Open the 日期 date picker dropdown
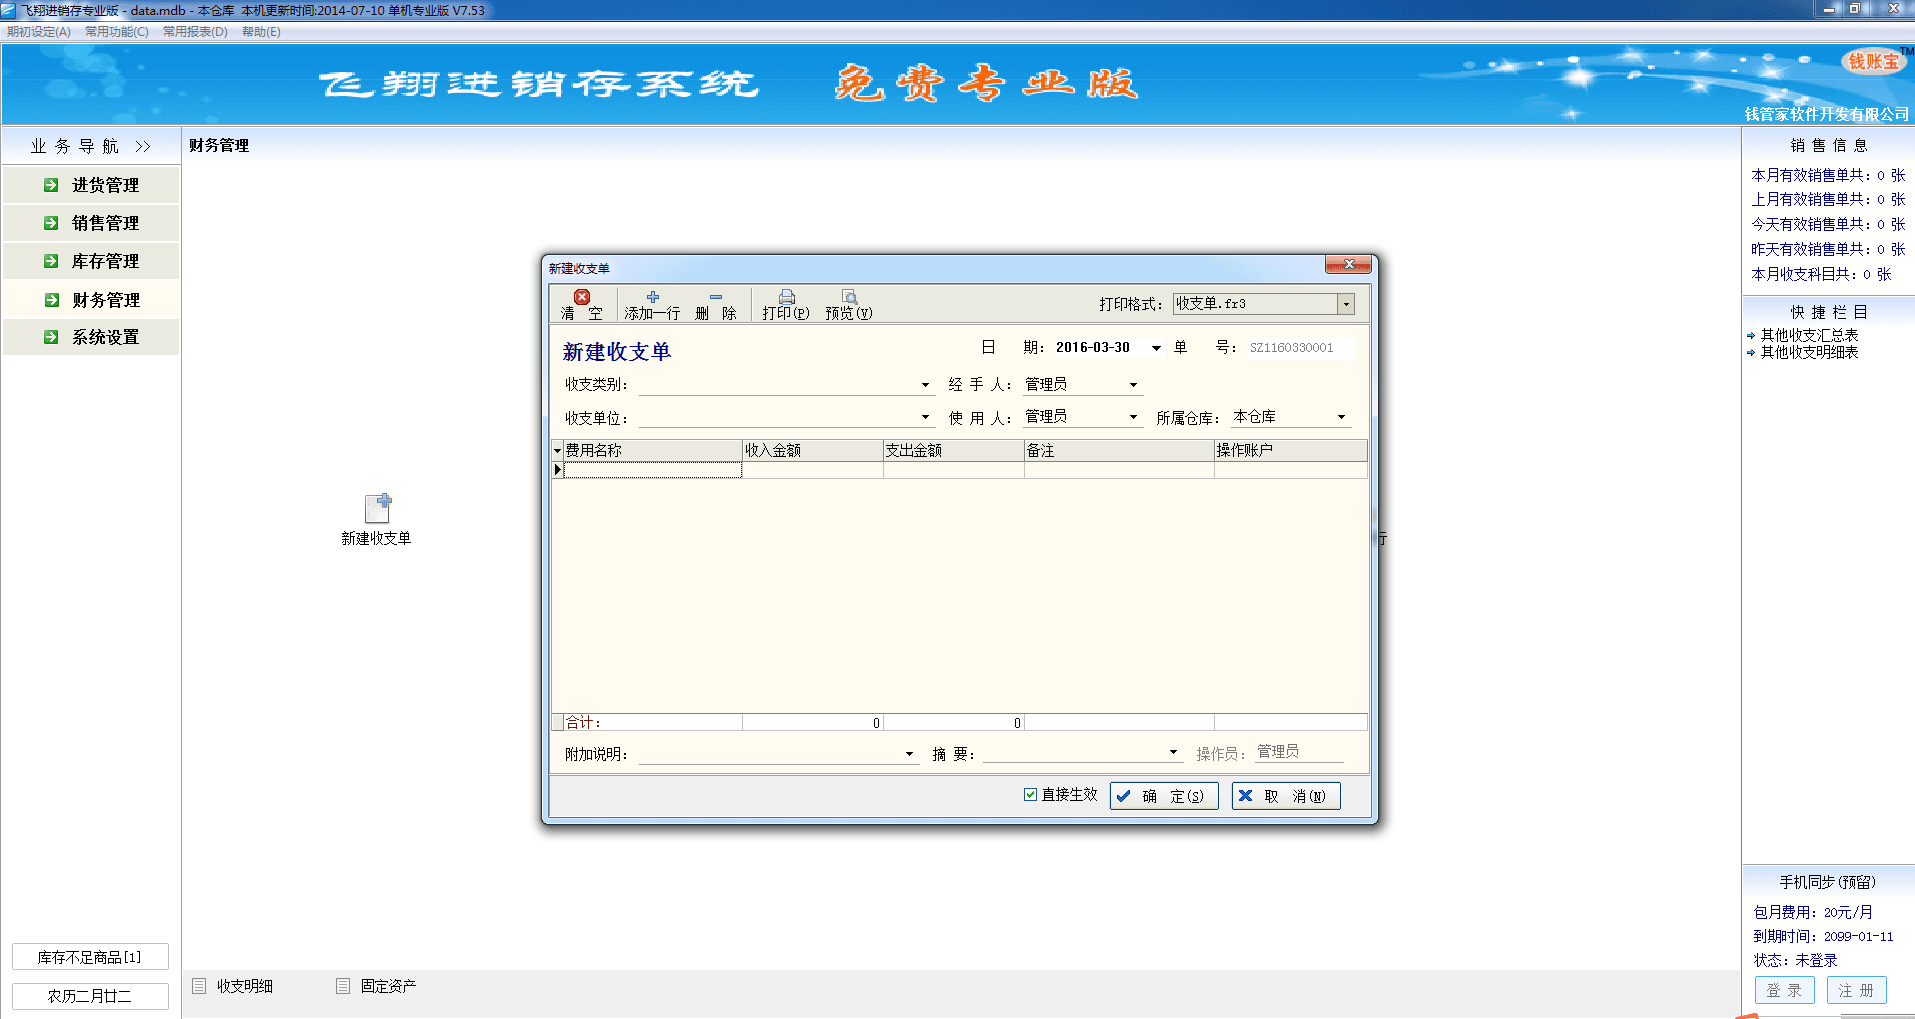Screen dimensions: 1915x1019 (1156, 348)
